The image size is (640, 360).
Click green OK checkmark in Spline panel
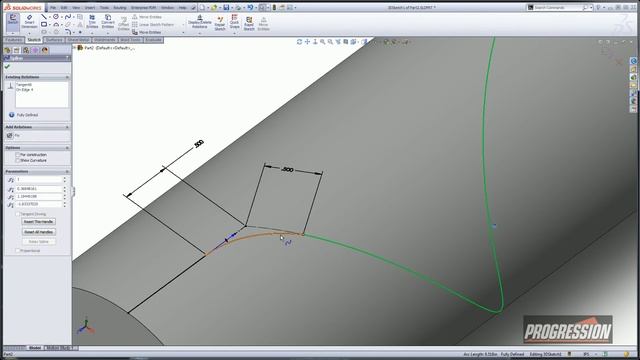7,67
